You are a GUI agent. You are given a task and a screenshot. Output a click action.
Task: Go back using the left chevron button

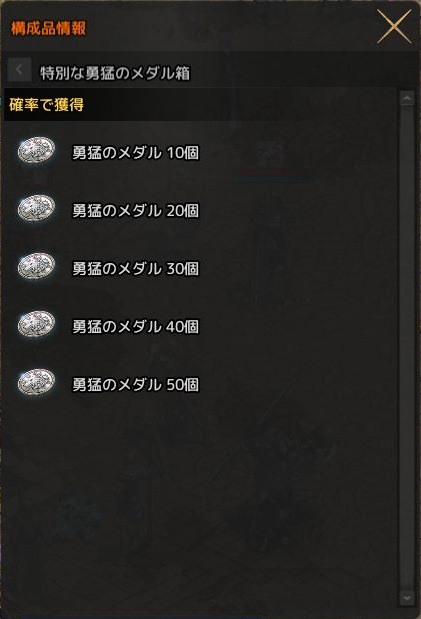point(19,70)
